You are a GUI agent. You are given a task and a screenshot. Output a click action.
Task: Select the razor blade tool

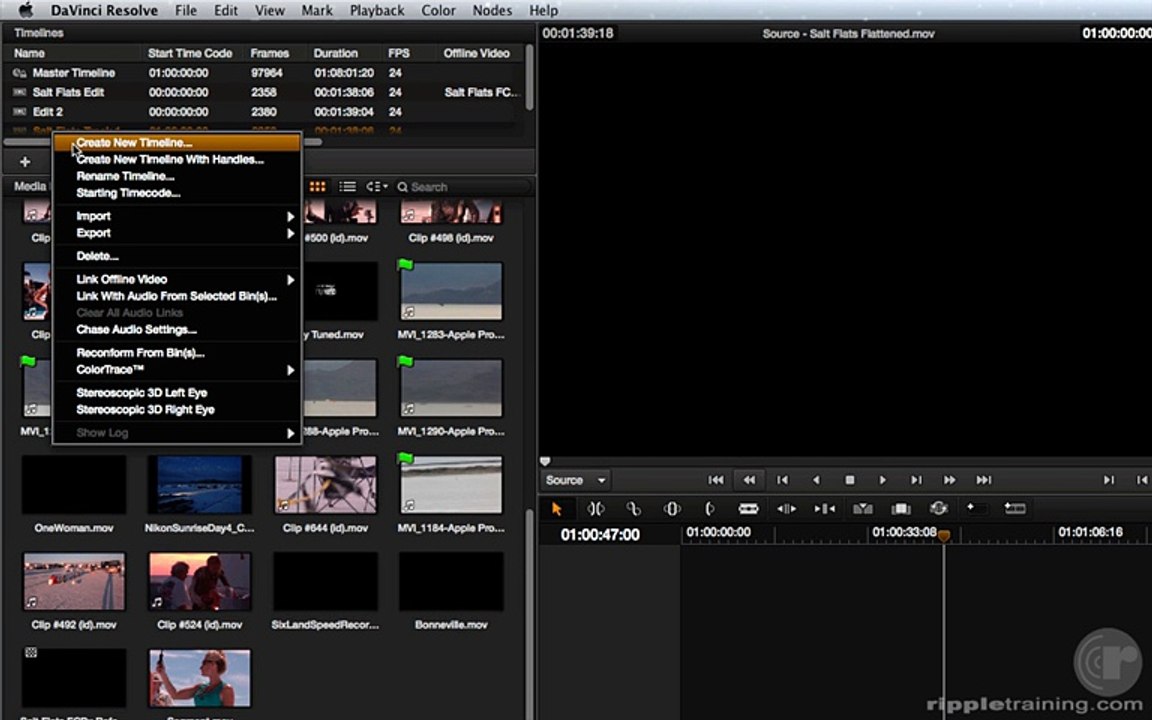point(748,508)
